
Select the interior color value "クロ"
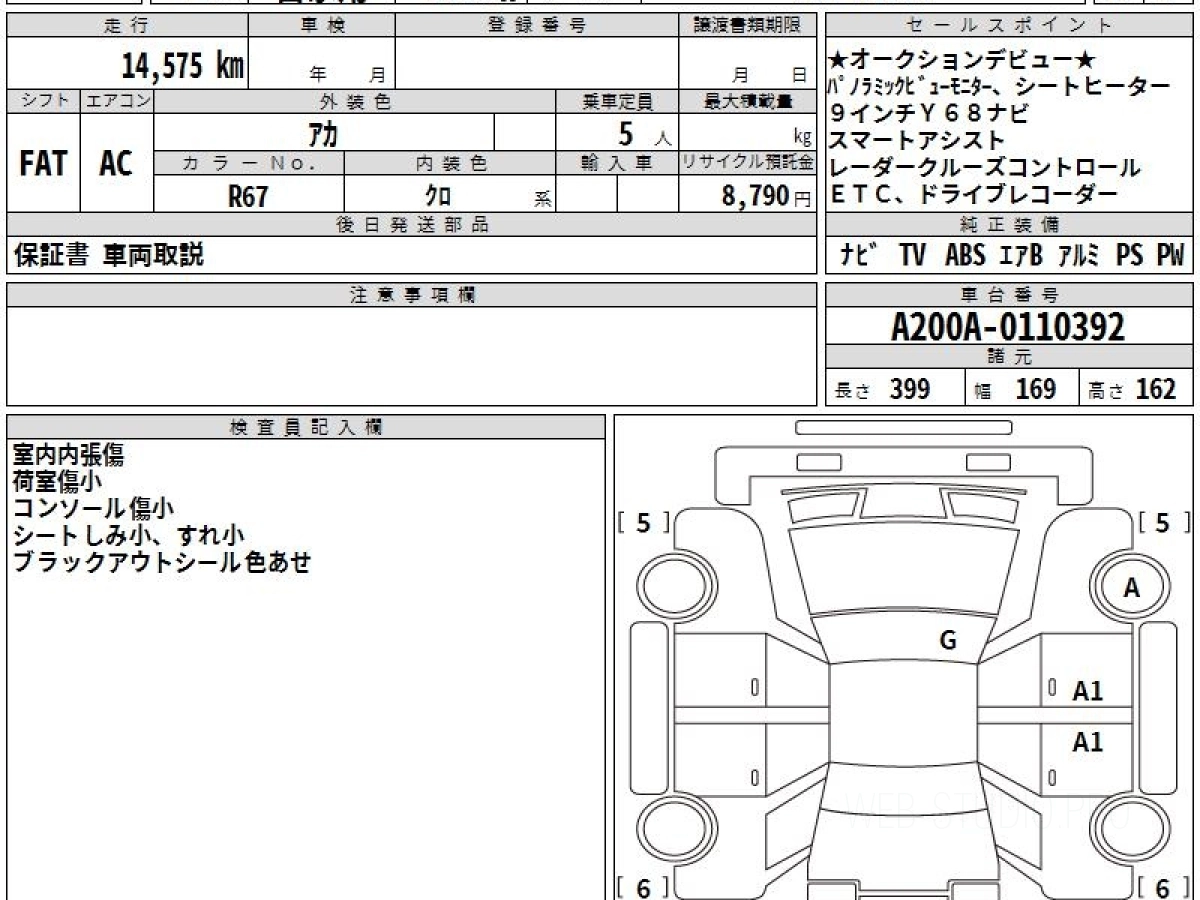click(438, 196)
